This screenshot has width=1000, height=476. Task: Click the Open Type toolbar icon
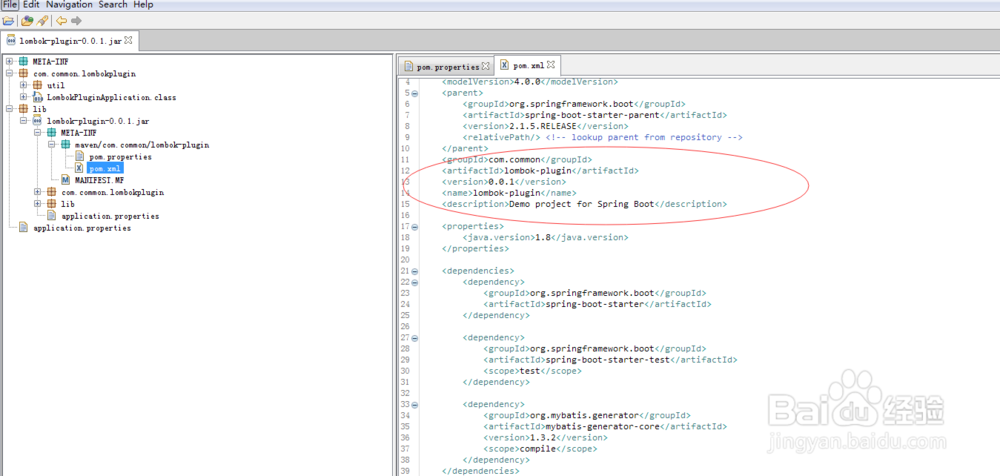[27, 20]
